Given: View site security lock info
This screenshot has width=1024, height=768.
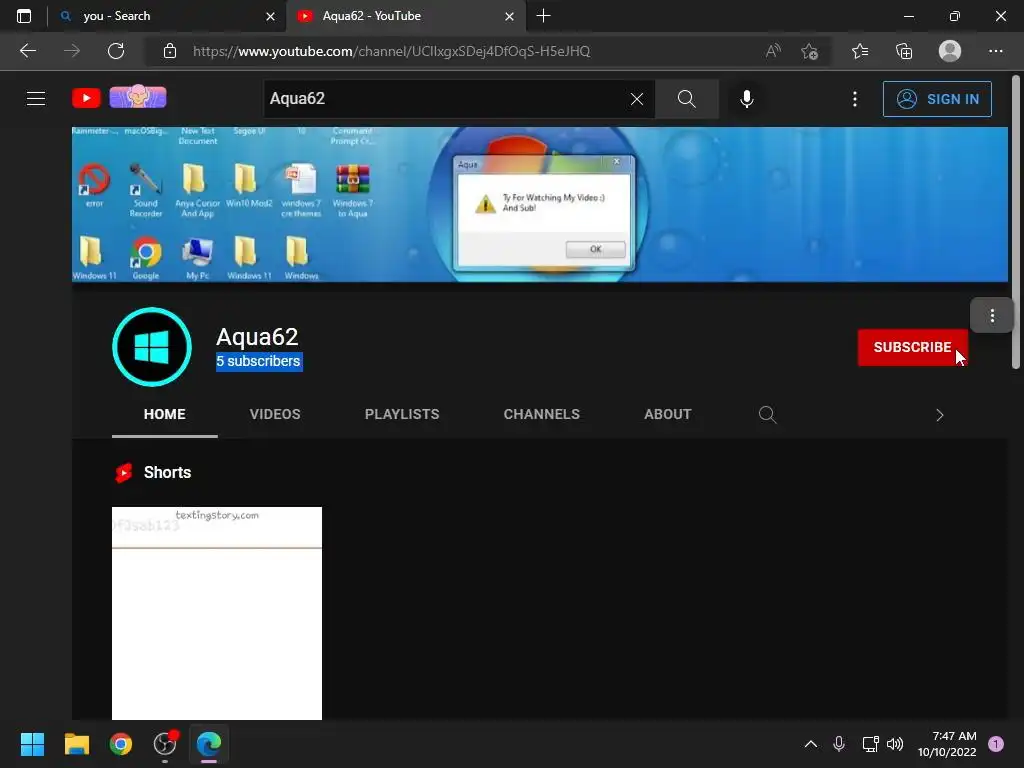Looking at the screenshot, I should 170,51.
